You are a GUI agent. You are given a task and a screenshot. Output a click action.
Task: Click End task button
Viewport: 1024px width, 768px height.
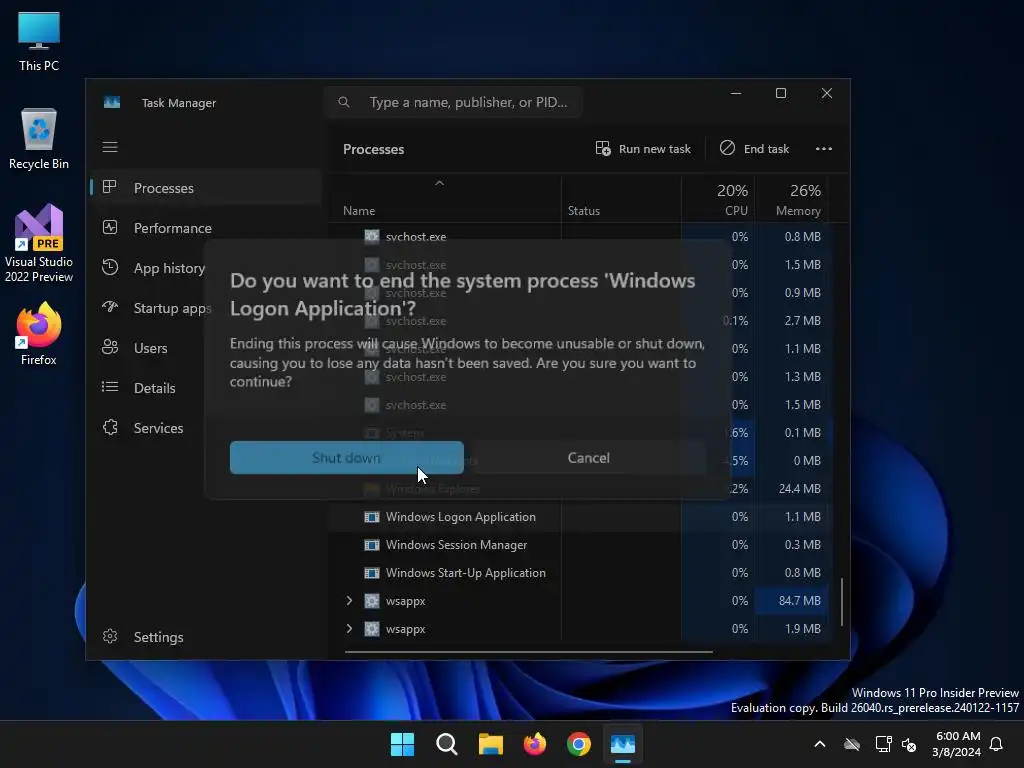(x=754, y=149)
